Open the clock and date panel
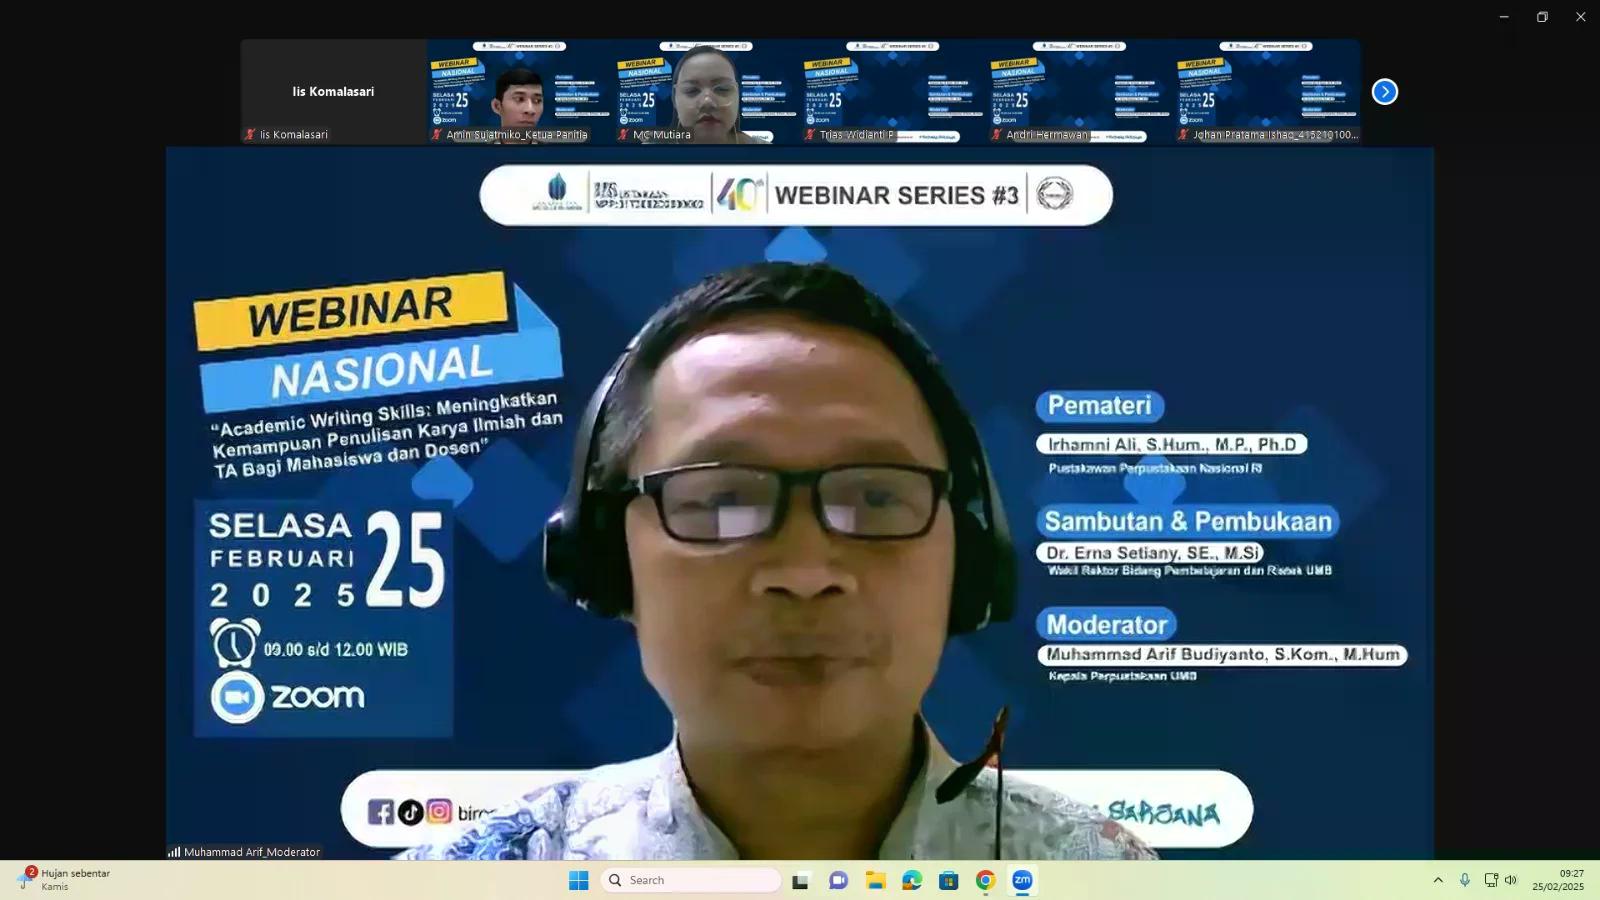The height and width of the screenshot is (900, 1600). click(x=1557, y=880)
